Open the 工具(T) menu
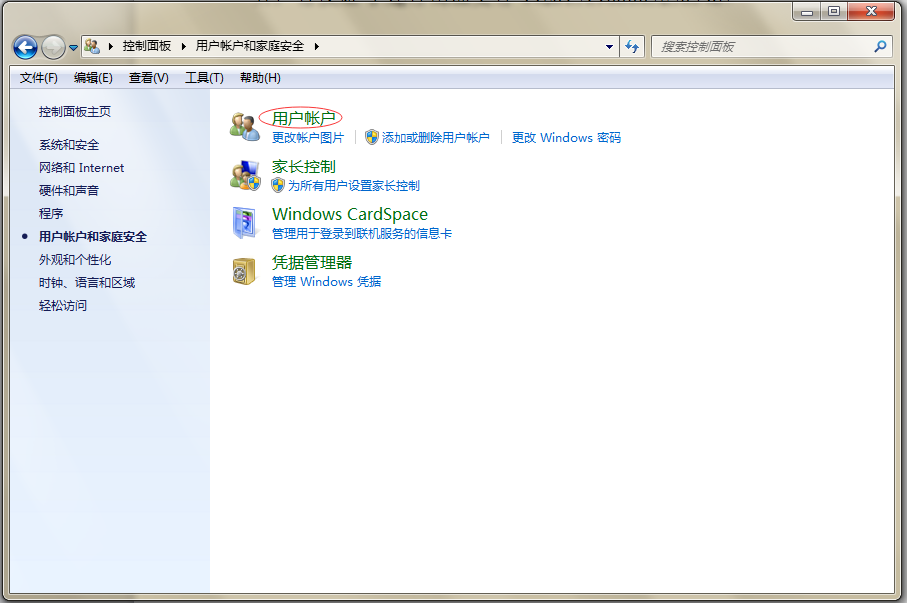Screen dimensions: 907x603 pyautogui.click(x=204, y=78)
